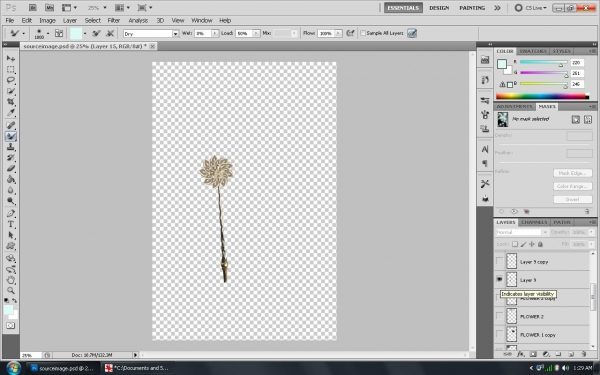Image resolution: width=600 pixels, height=375 pixels.
Task: Select the Horizontal Type tool
Action: click(x=11, y=224)
